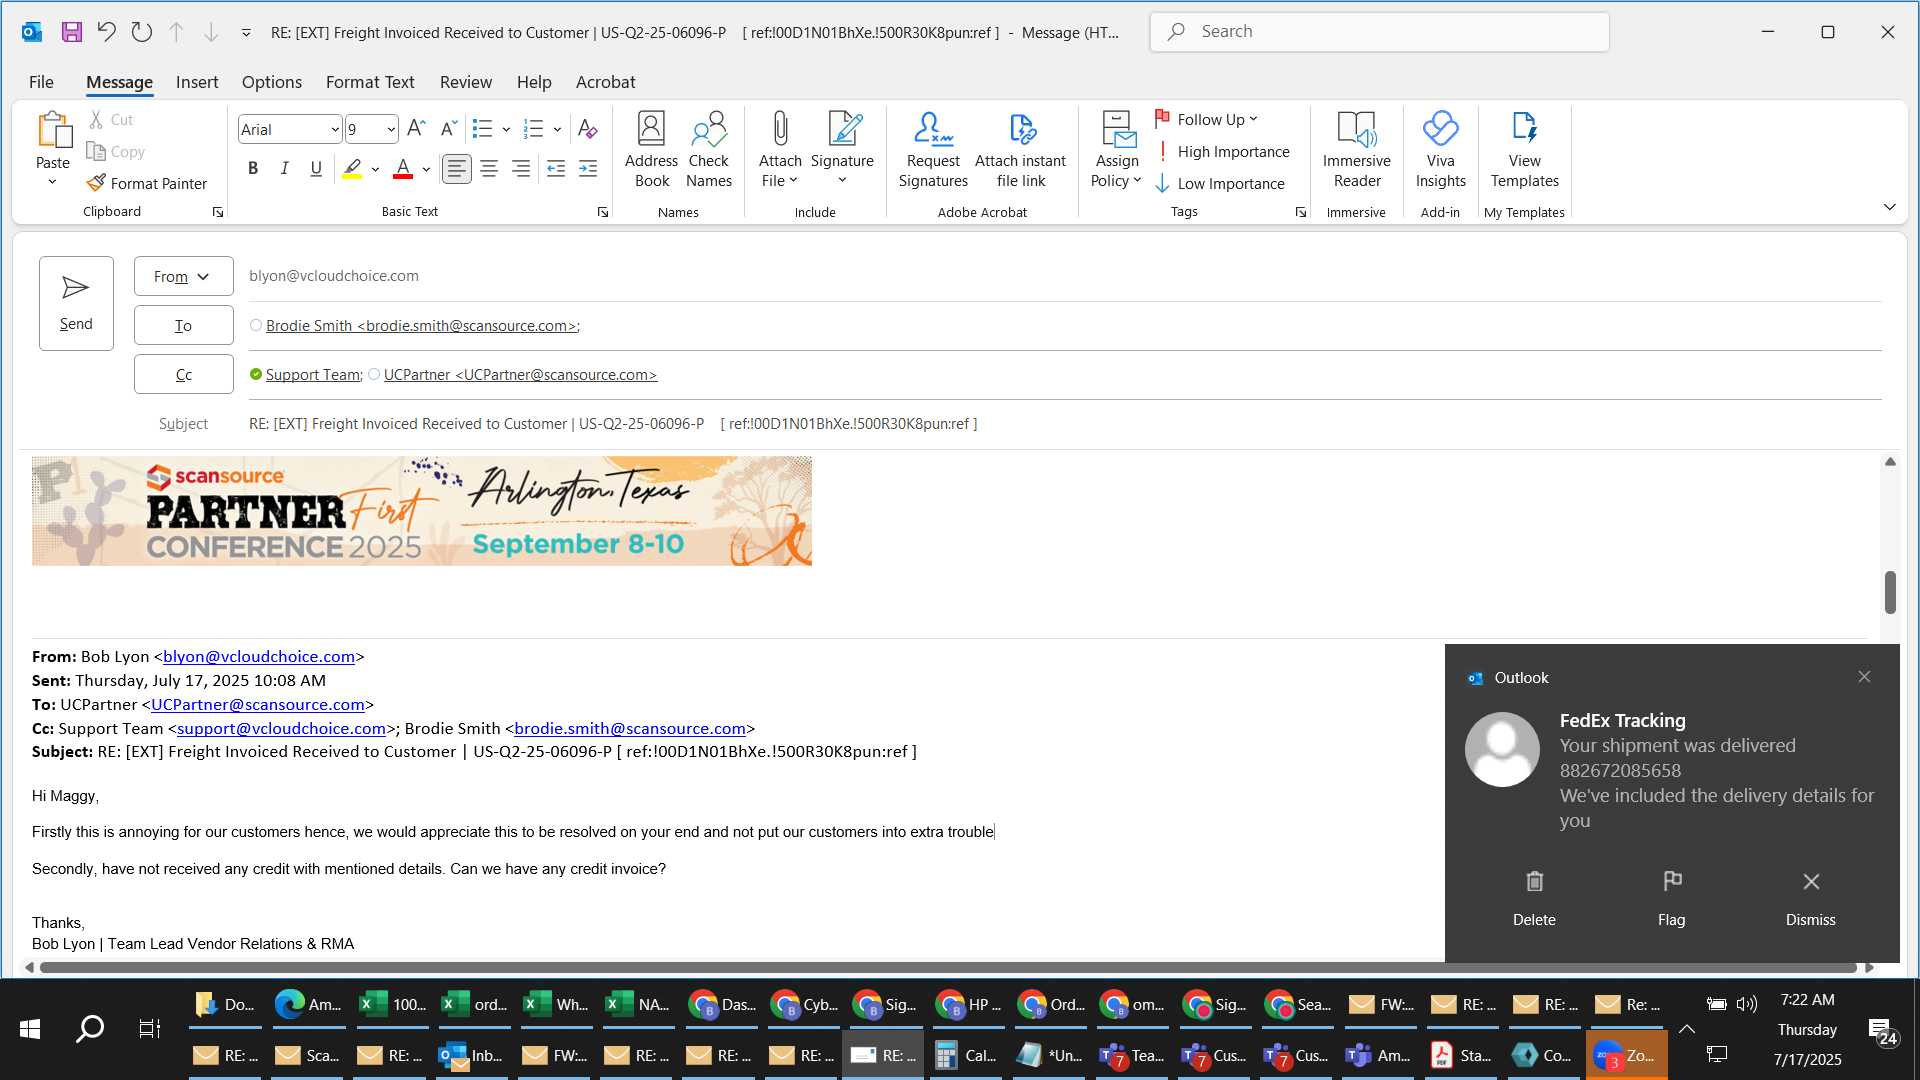The height and width of the screenshot is (1080, 1920).
Task: Select the Format Painter tool
Action: (147, 183)
